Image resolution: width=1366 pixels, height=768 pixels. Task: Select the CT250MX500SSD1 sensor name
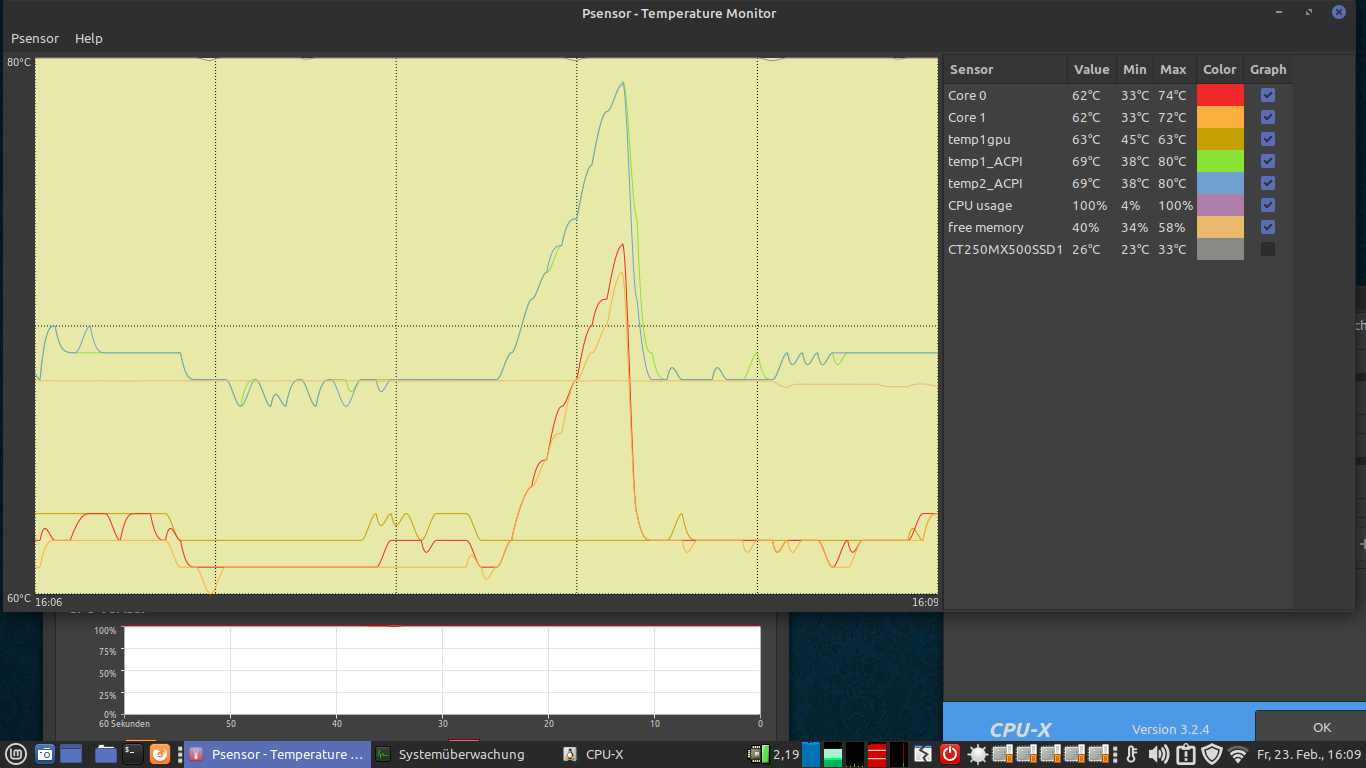[x=1005, y=249]
